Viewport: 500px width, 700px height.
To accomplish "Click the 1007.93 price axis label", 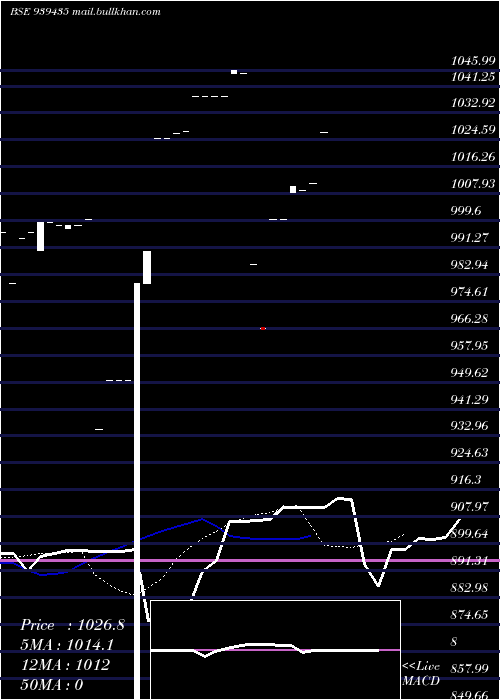I will tap(473, 183).
